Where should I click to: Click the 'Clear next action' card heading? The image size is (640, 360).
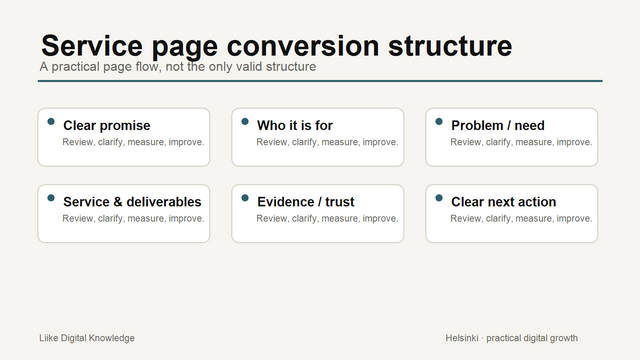503,202
